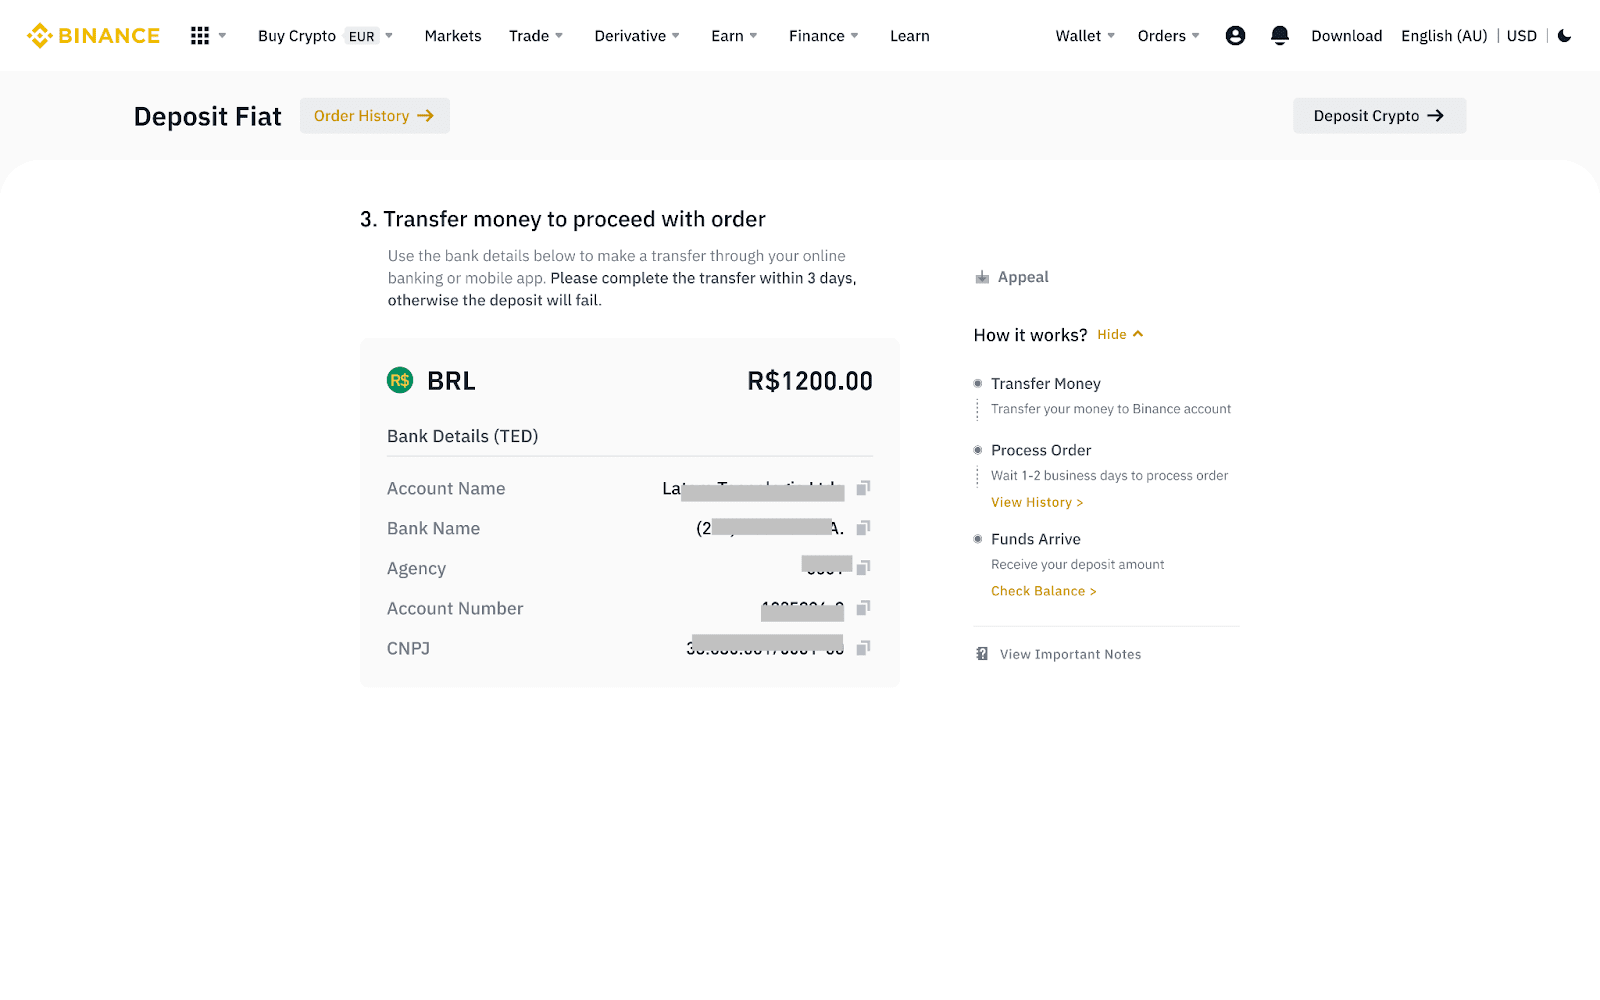Image resolution: width=1600 pixels, height=1000 pixels.
Task: Copy the Account Name value
Action: coord(864,488)
